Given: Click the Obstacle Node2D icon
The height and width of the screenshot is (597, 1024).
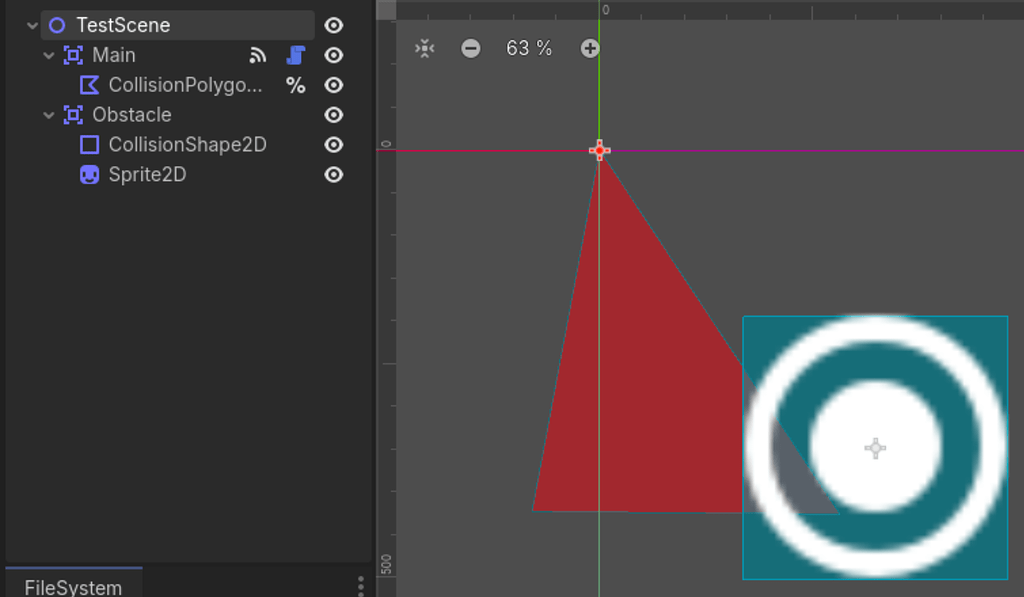Looking at the screenshot, I should 70,115.
